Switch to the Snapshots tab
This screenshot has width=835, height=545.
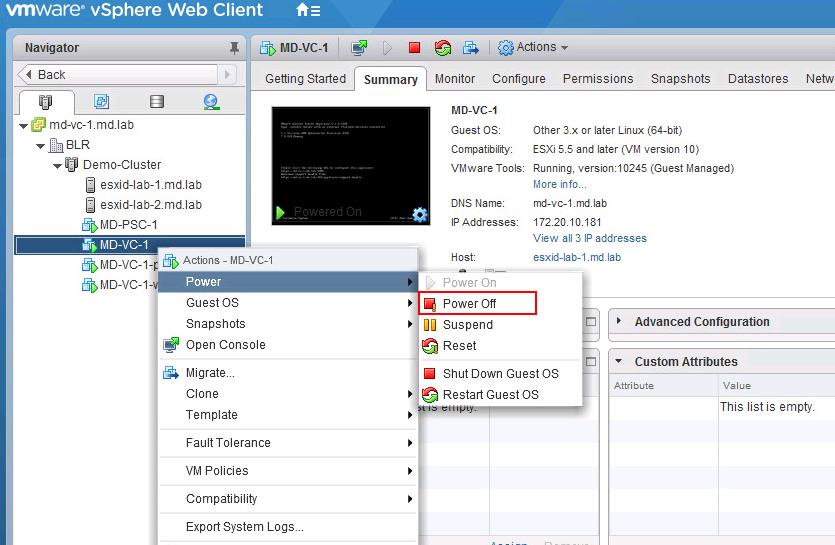click(x=681, y=79)
